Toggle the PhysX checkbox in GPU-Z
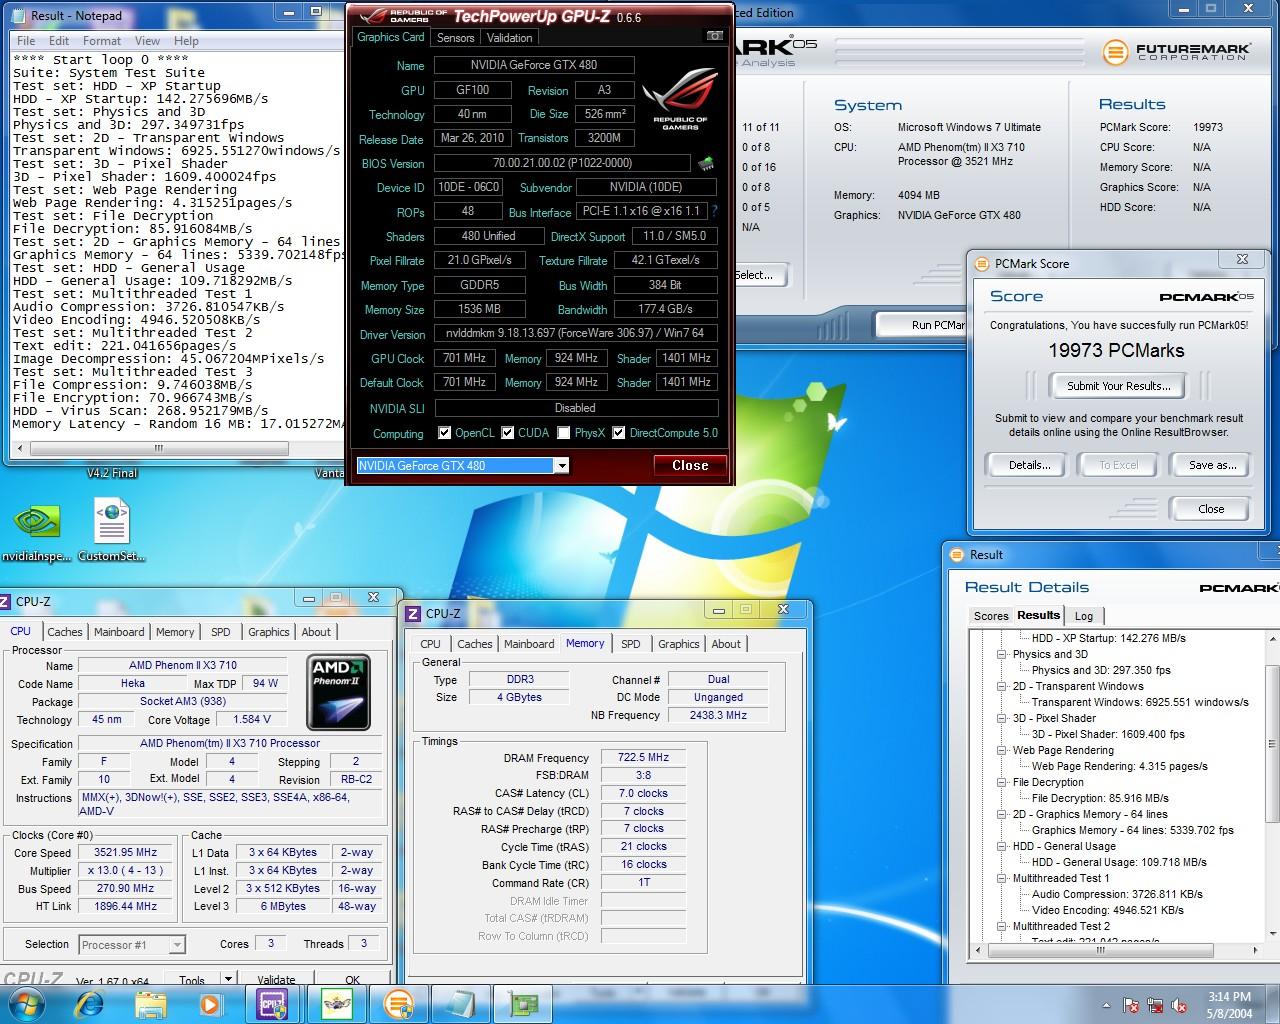This screenshot has height=1024, width=1280. click(564, 433)
